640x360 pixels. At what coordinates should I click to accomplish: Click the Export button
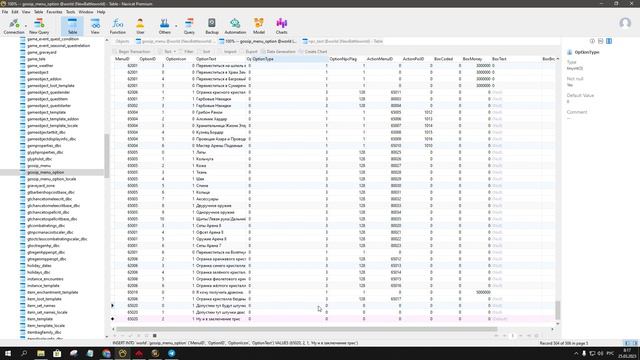coord(249,52)
